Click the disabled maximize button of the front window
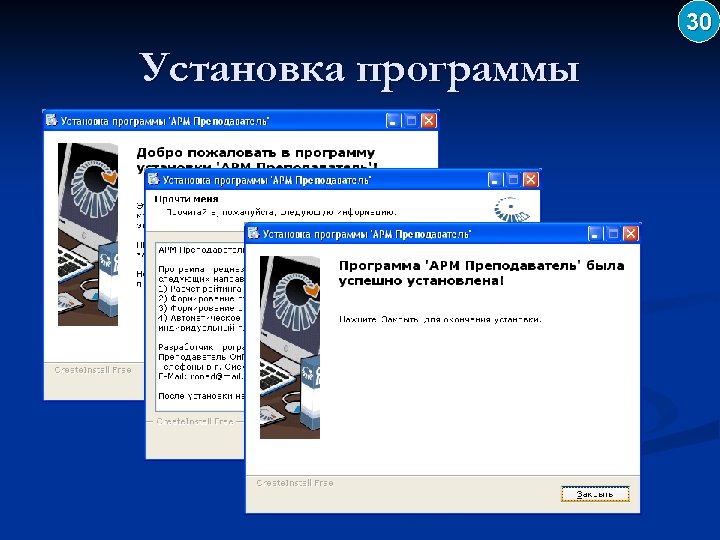 point(613,234)
